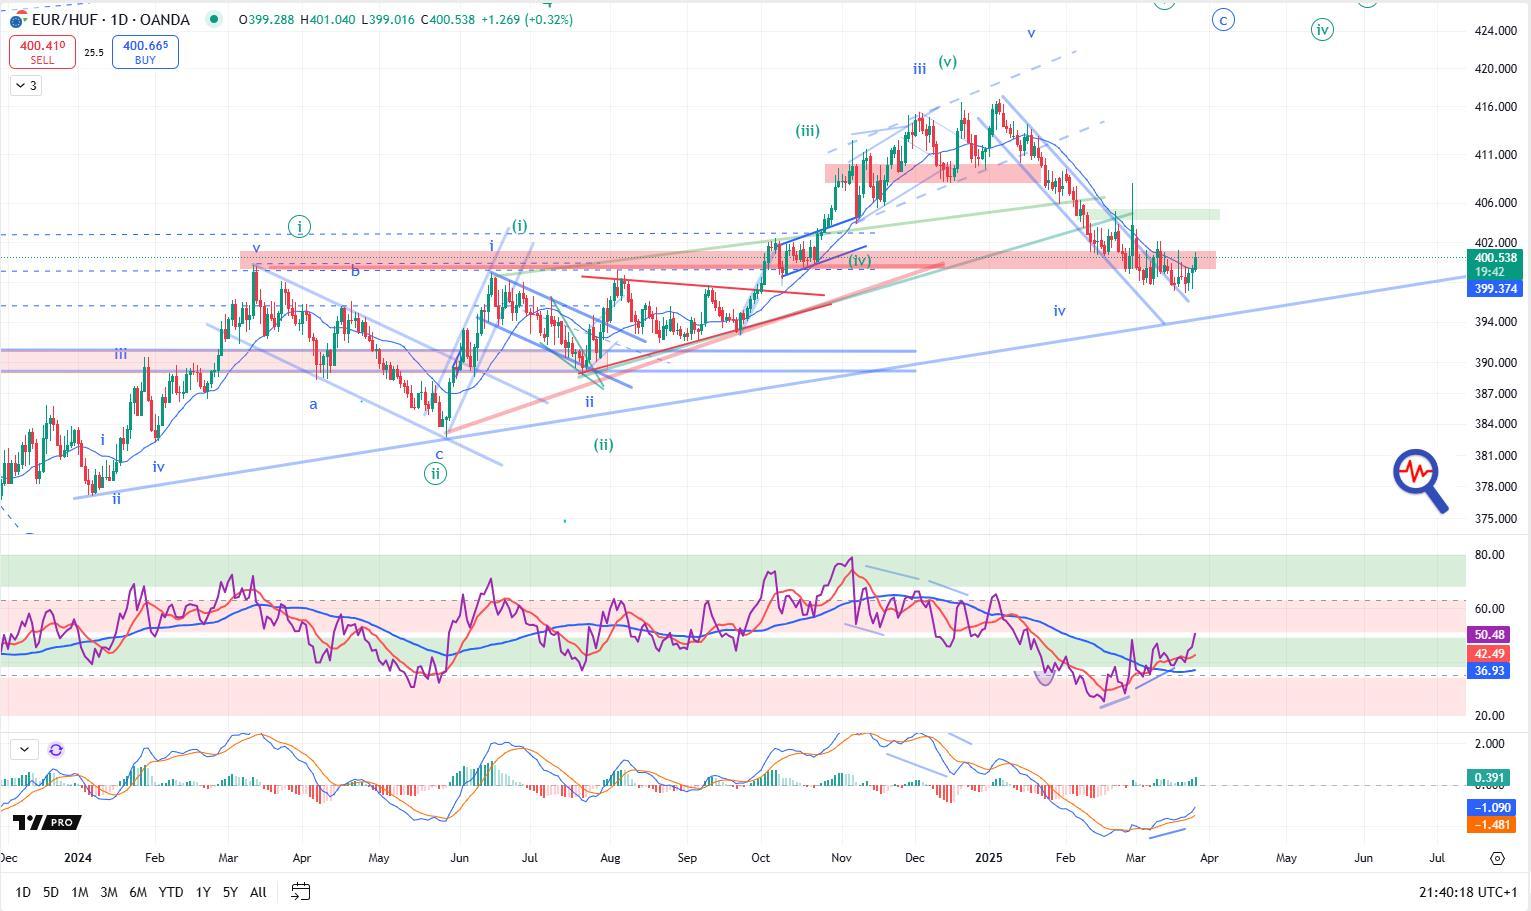
Task: Expand the lower pane legend chevron
Action: (24, 749)
